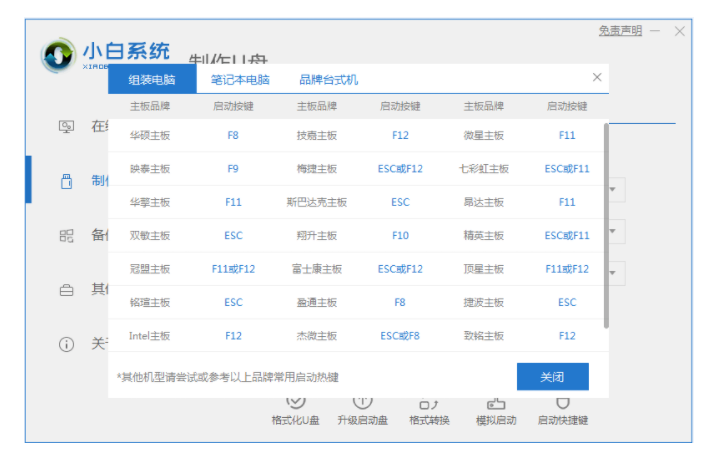
Task: Select the 制作U盘 USB drive sidebar icon
Action: click(67, 181)
